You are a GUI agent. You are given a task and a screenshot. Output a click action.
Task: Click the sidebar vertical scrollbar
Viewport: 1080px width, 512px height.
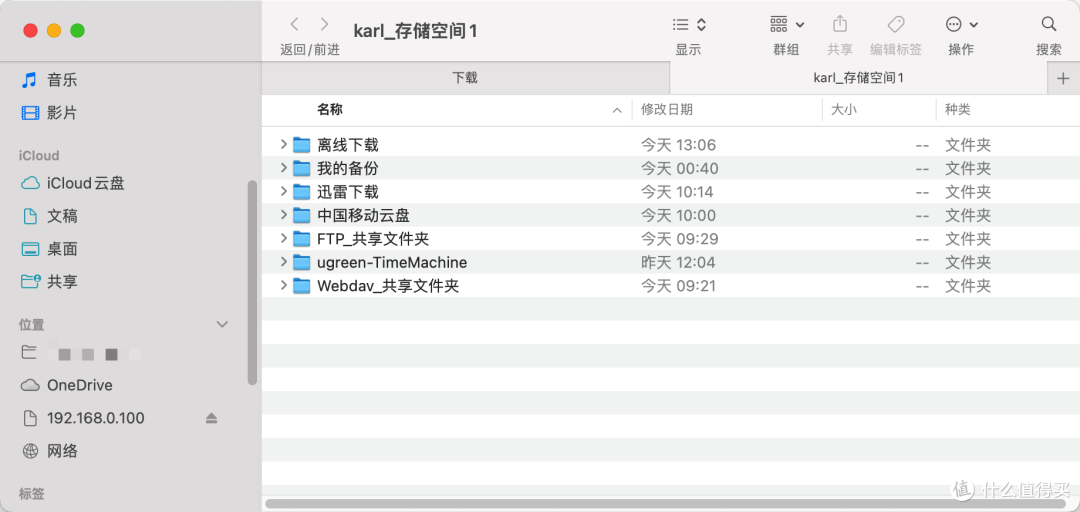(252, 283)
